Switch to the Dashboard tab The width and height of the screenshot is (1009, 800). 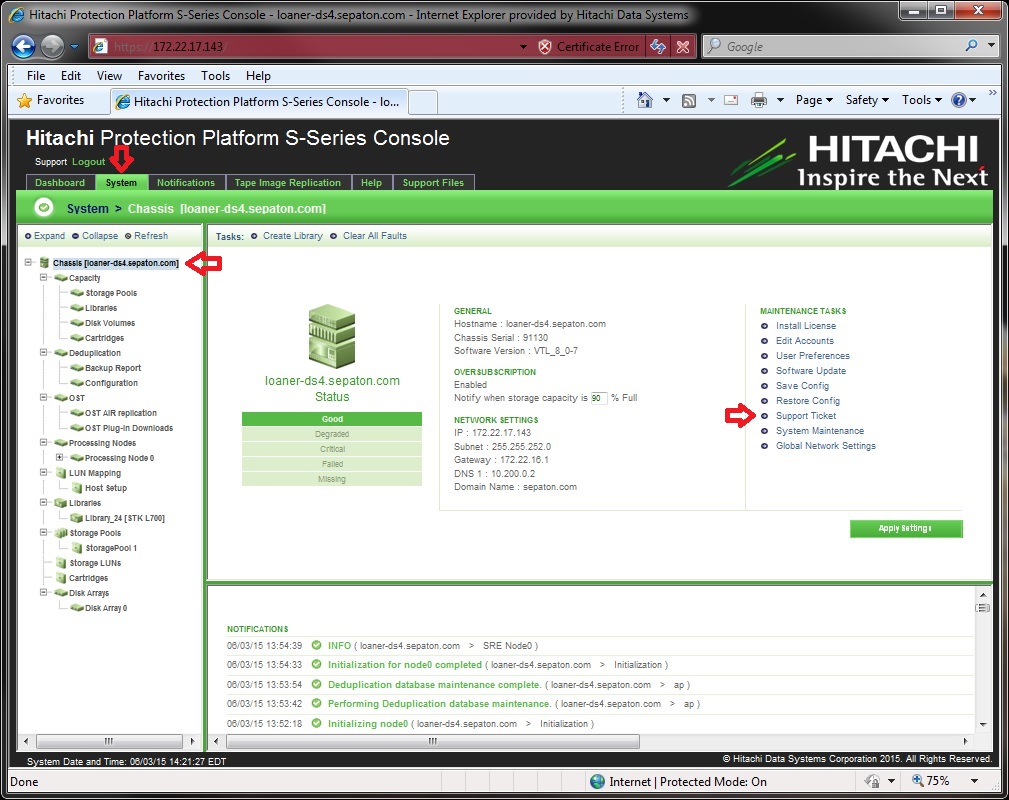click(60, 182)
